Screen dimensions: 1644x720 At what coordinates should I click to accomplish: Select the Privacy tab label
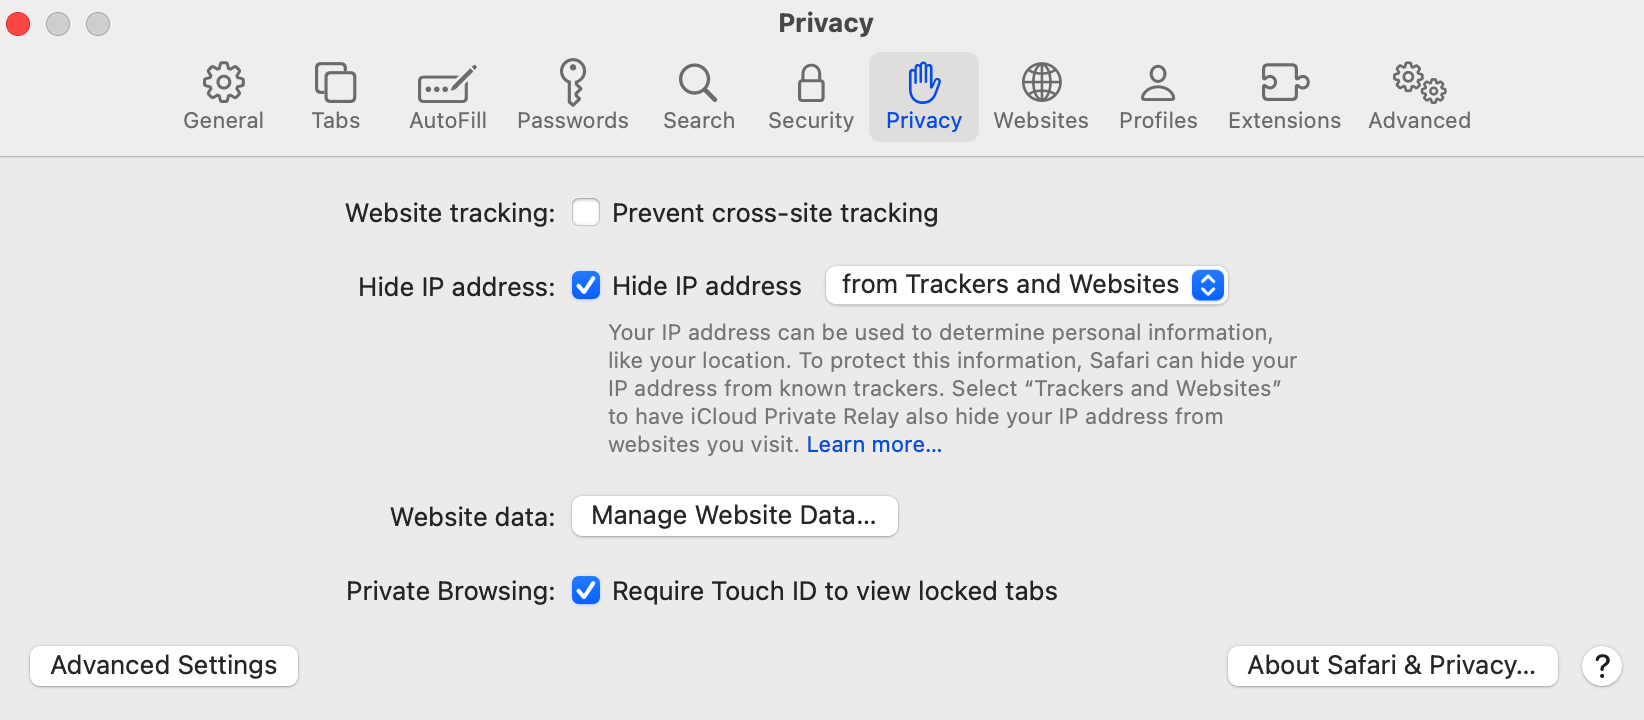924,121
